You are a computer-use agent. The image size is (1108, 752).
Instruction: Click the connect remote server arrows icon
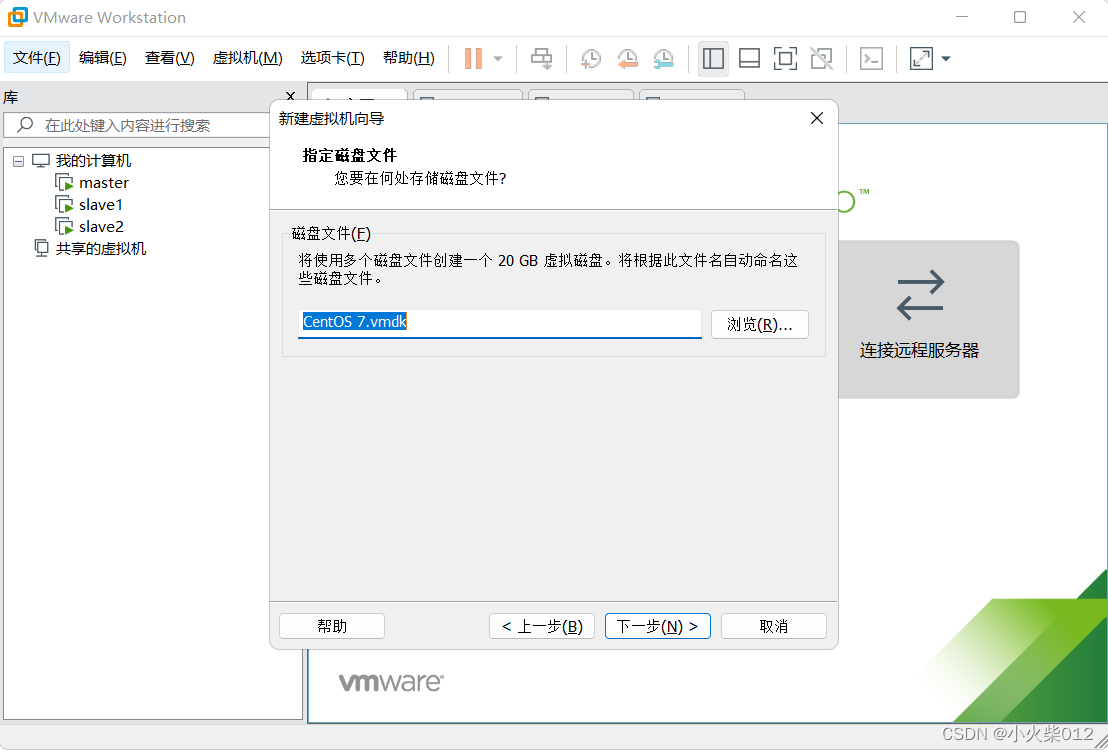[x=920, y=295]
